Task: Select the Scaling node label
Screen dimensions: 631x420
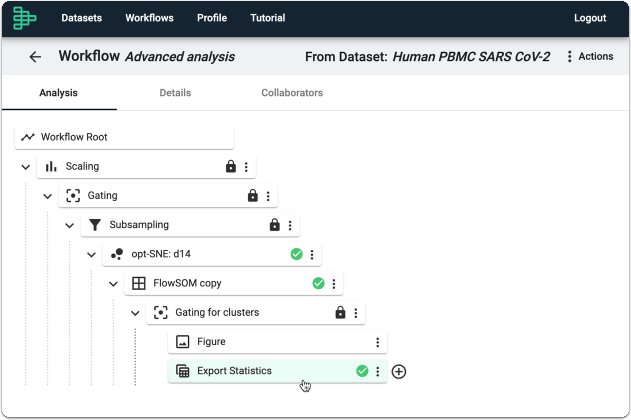Action: coord(82,166)
